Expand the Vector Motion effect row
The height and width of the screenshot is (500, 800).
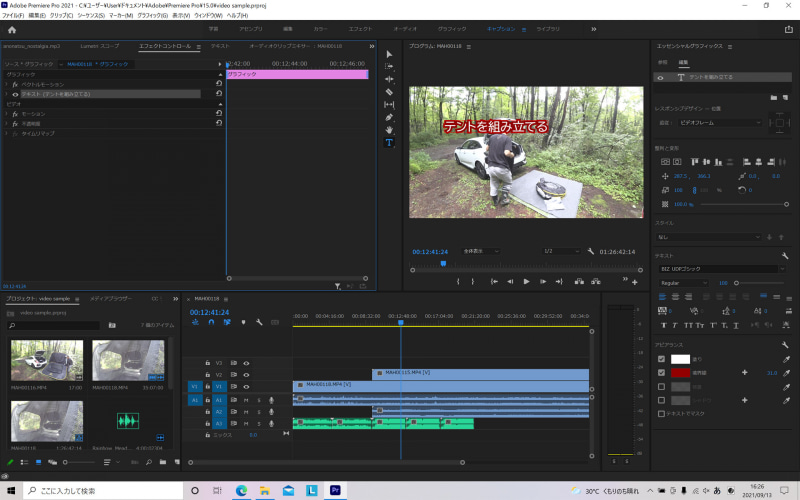(6, 84)
